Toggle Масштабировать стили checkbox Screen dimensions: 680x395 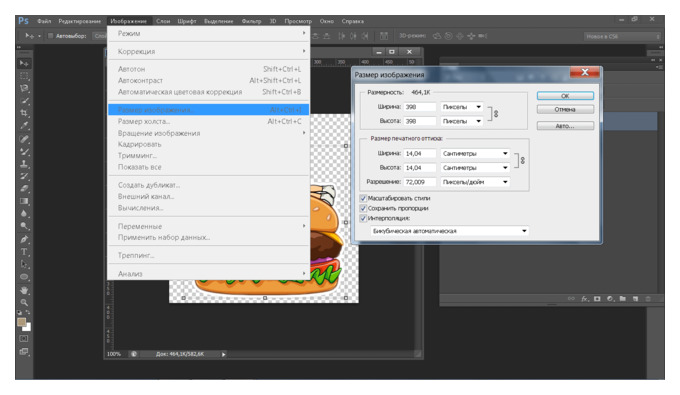[x=363, y=198]
